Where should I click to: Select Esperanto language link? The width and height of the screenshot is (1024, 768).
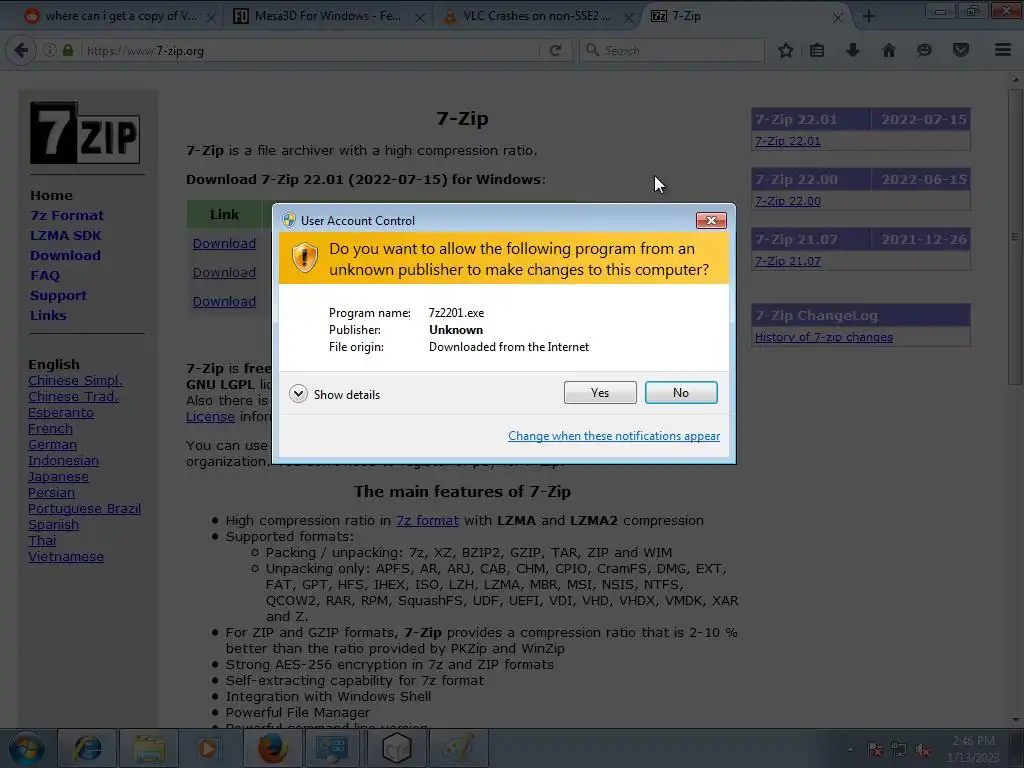coord(61,413)
